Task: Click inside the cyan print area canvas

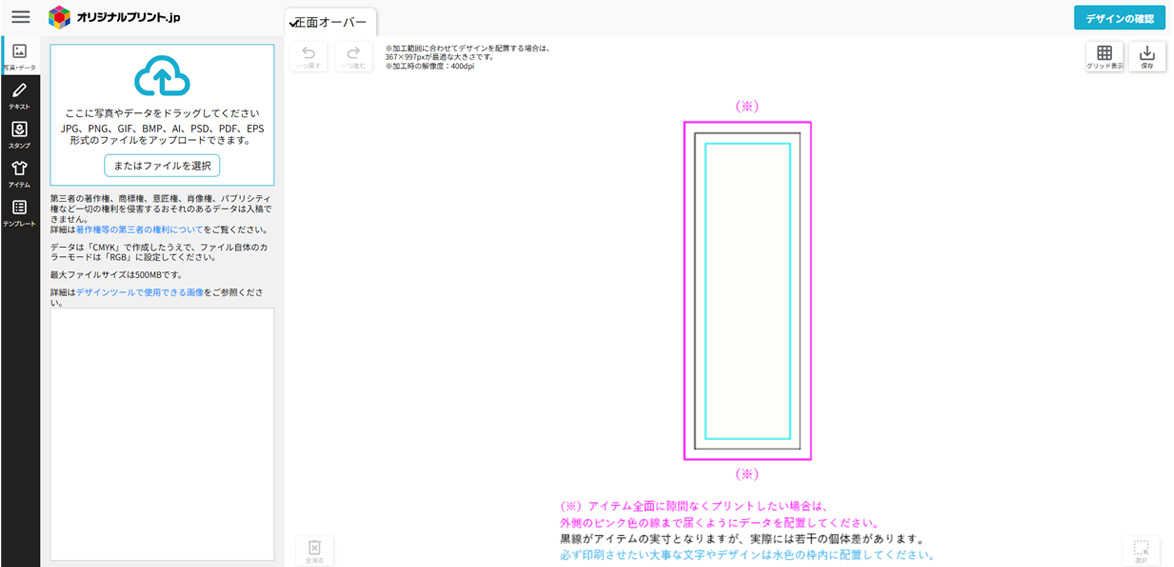Action: [747, 291]
